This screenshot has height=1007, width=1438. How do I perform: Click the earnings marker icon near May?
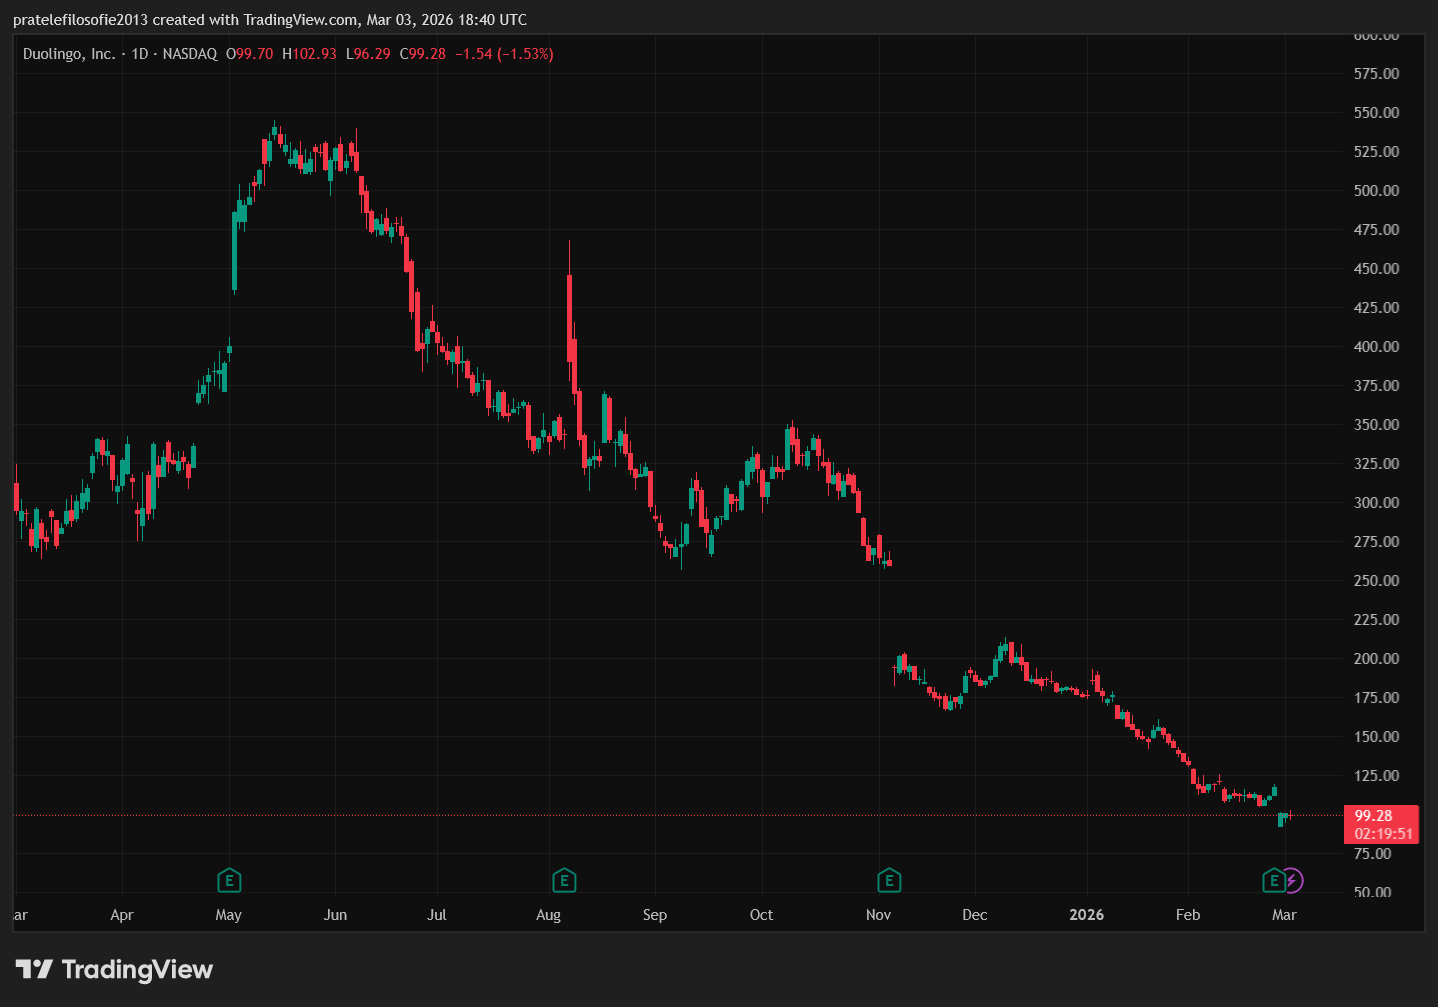point(230,881)
